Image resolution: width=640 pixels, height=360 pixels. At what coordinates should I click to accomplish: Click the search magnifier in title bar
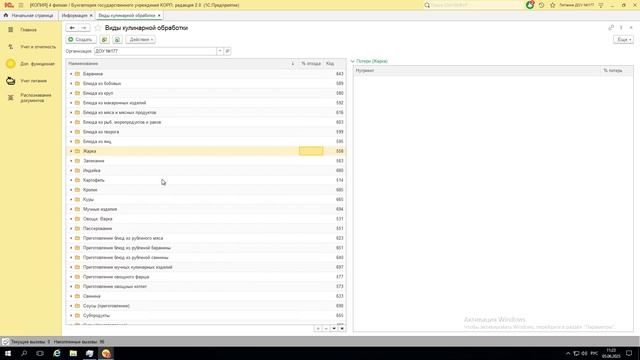click(427, 5)
